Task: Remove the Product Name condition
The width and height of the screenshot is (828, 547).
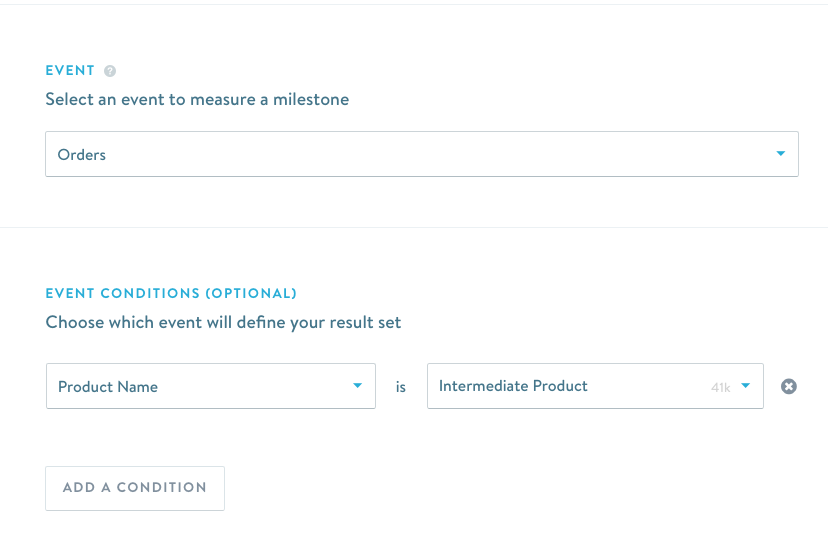Action: tap(789, 386)
